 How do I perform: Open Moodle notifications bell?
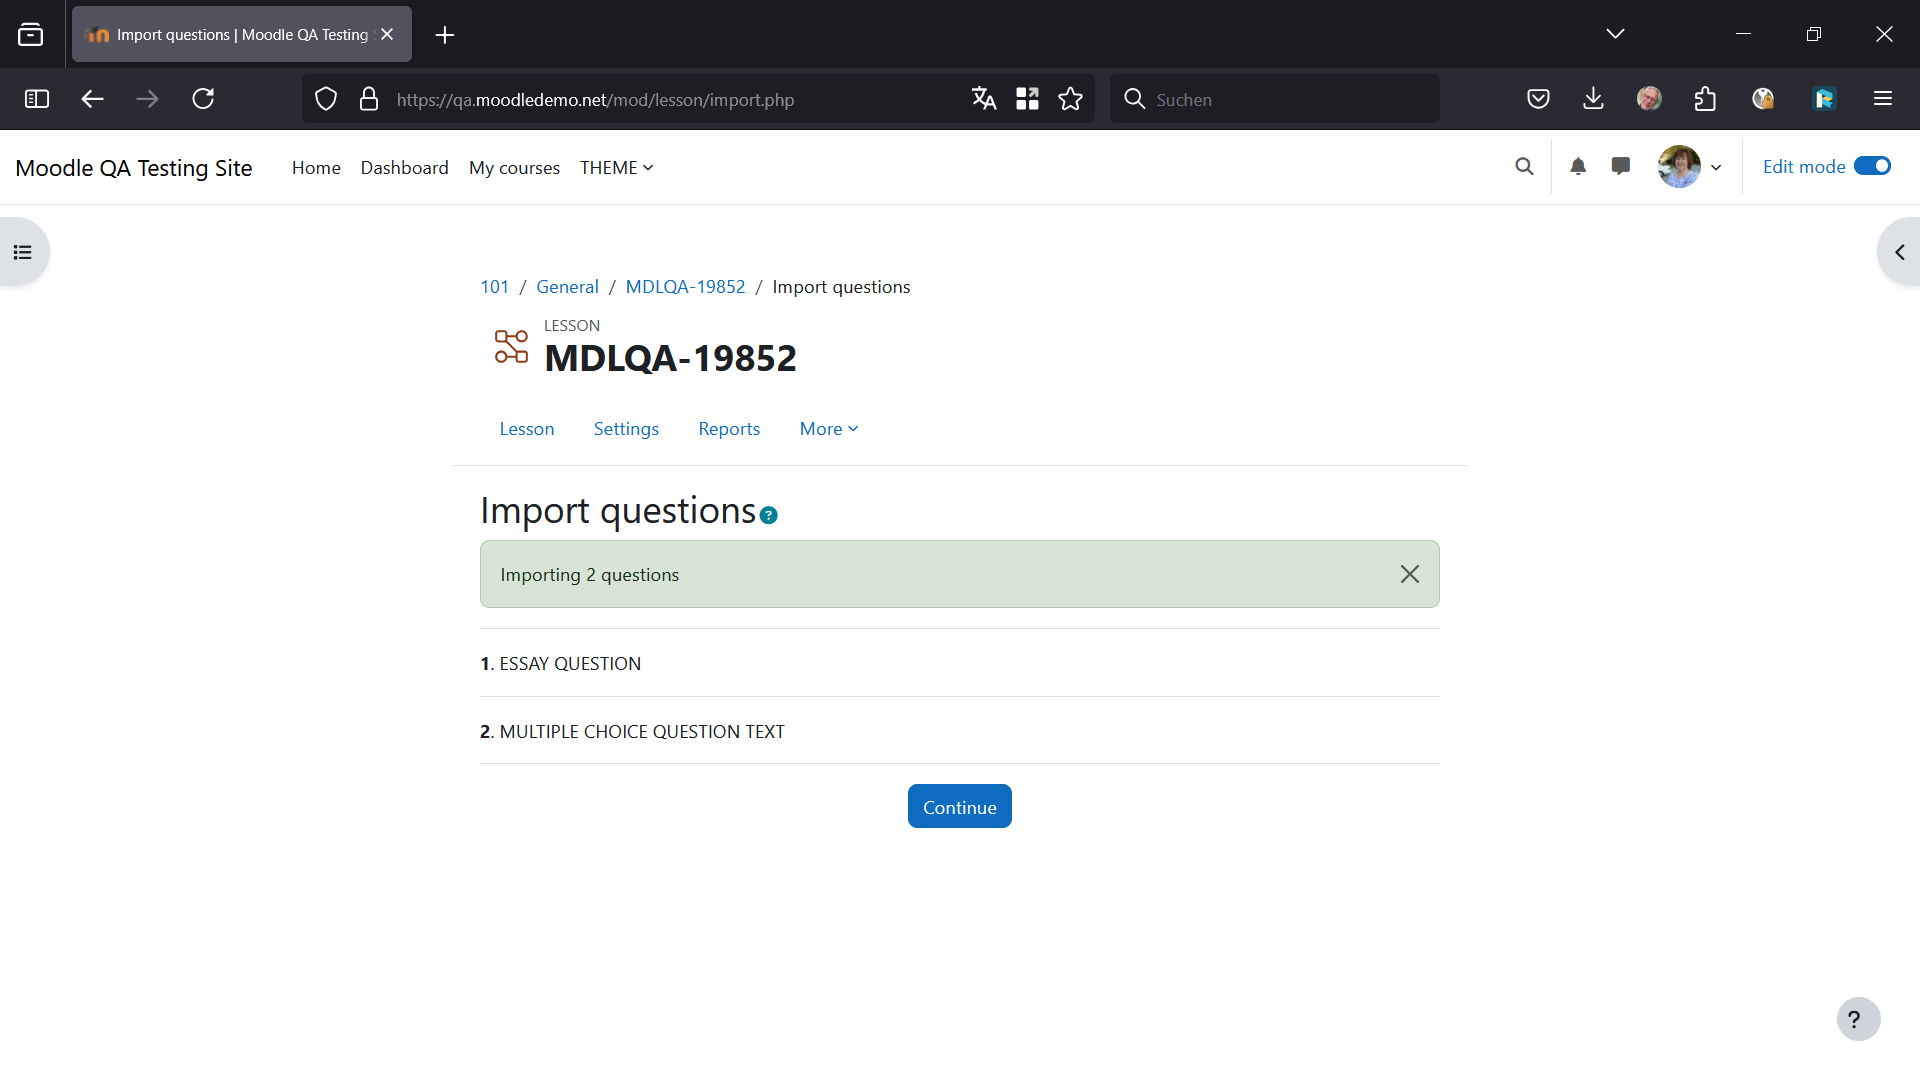[x=1578, y=167]
